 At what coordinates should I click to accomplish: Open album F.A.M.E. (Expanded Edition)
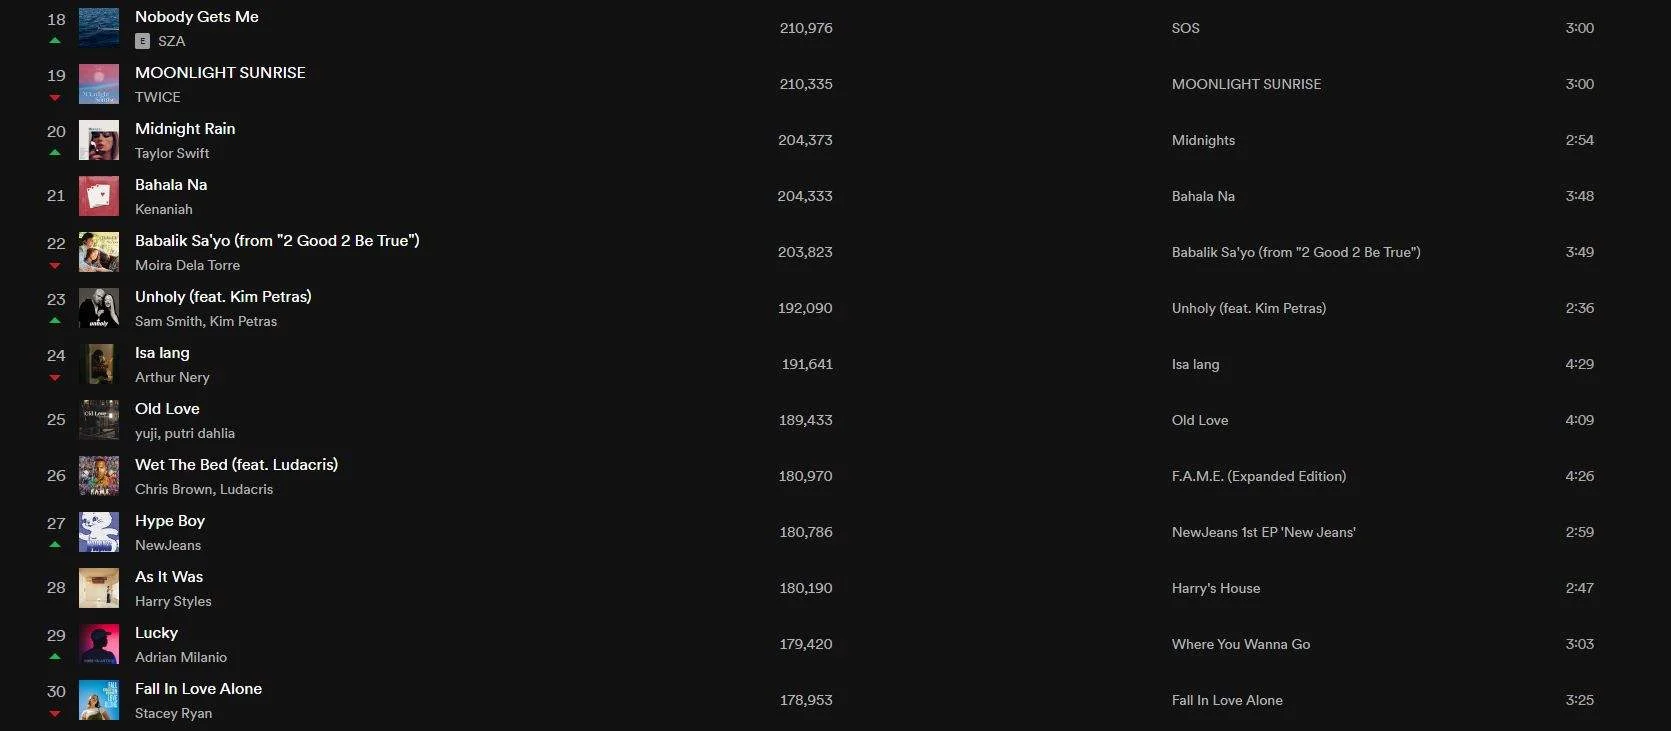(1259, 476)
